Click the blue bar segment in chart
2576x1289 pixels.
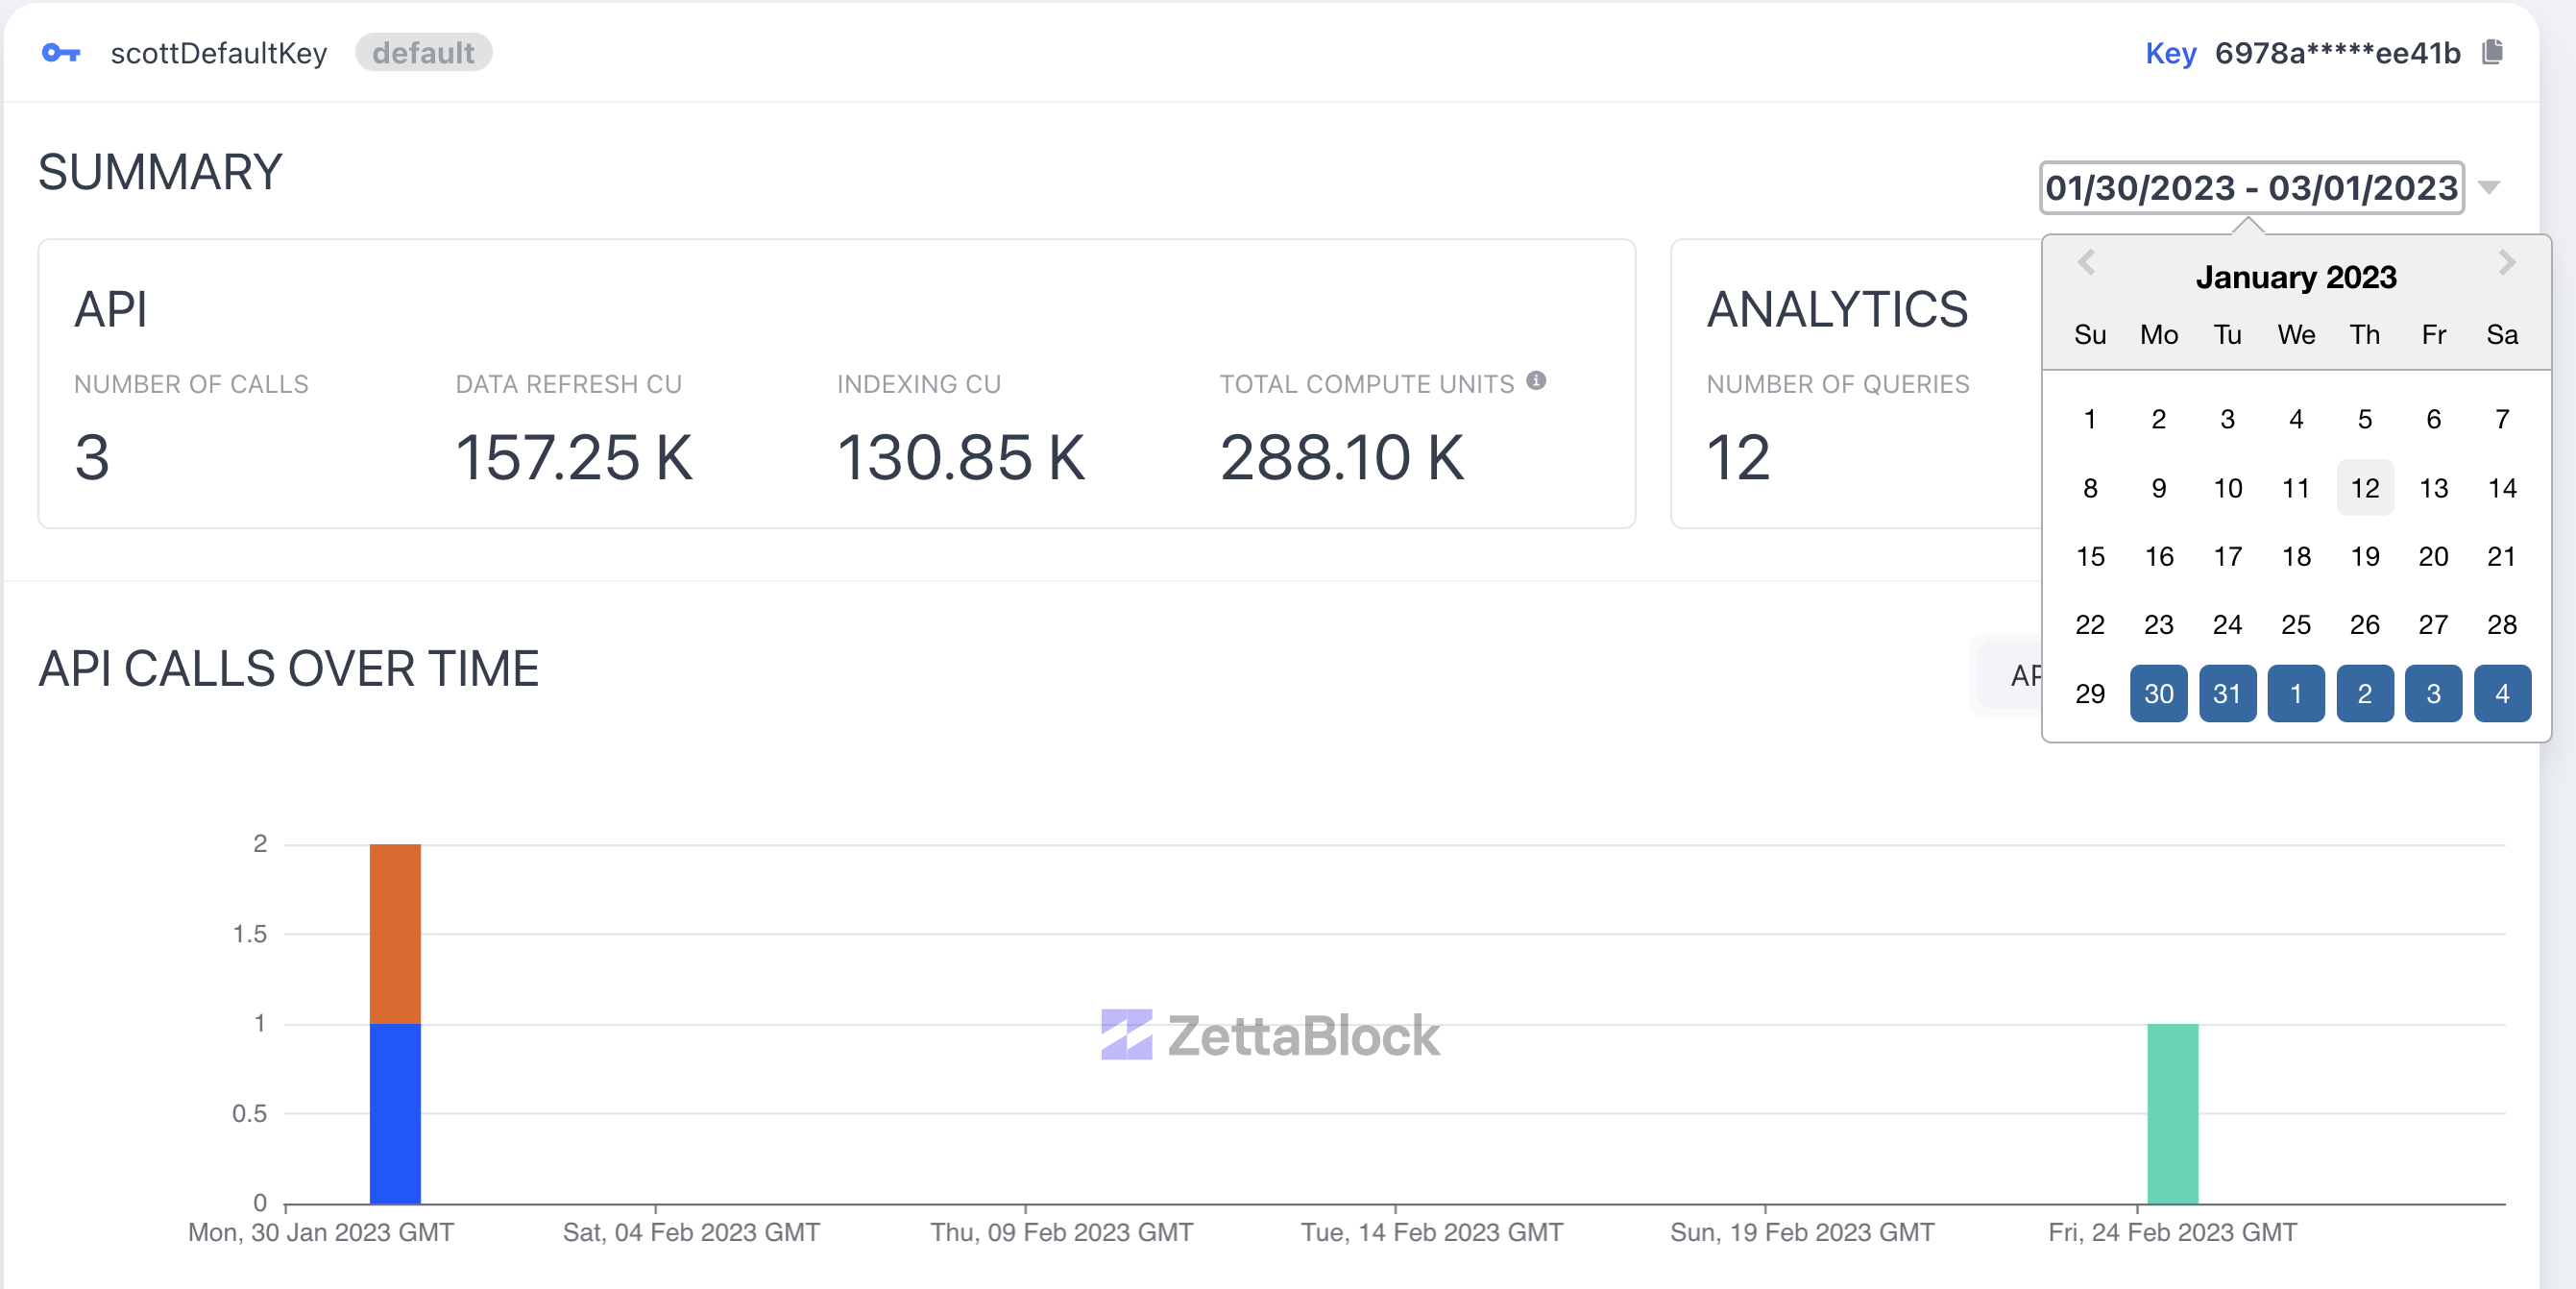pos(395,1112)
